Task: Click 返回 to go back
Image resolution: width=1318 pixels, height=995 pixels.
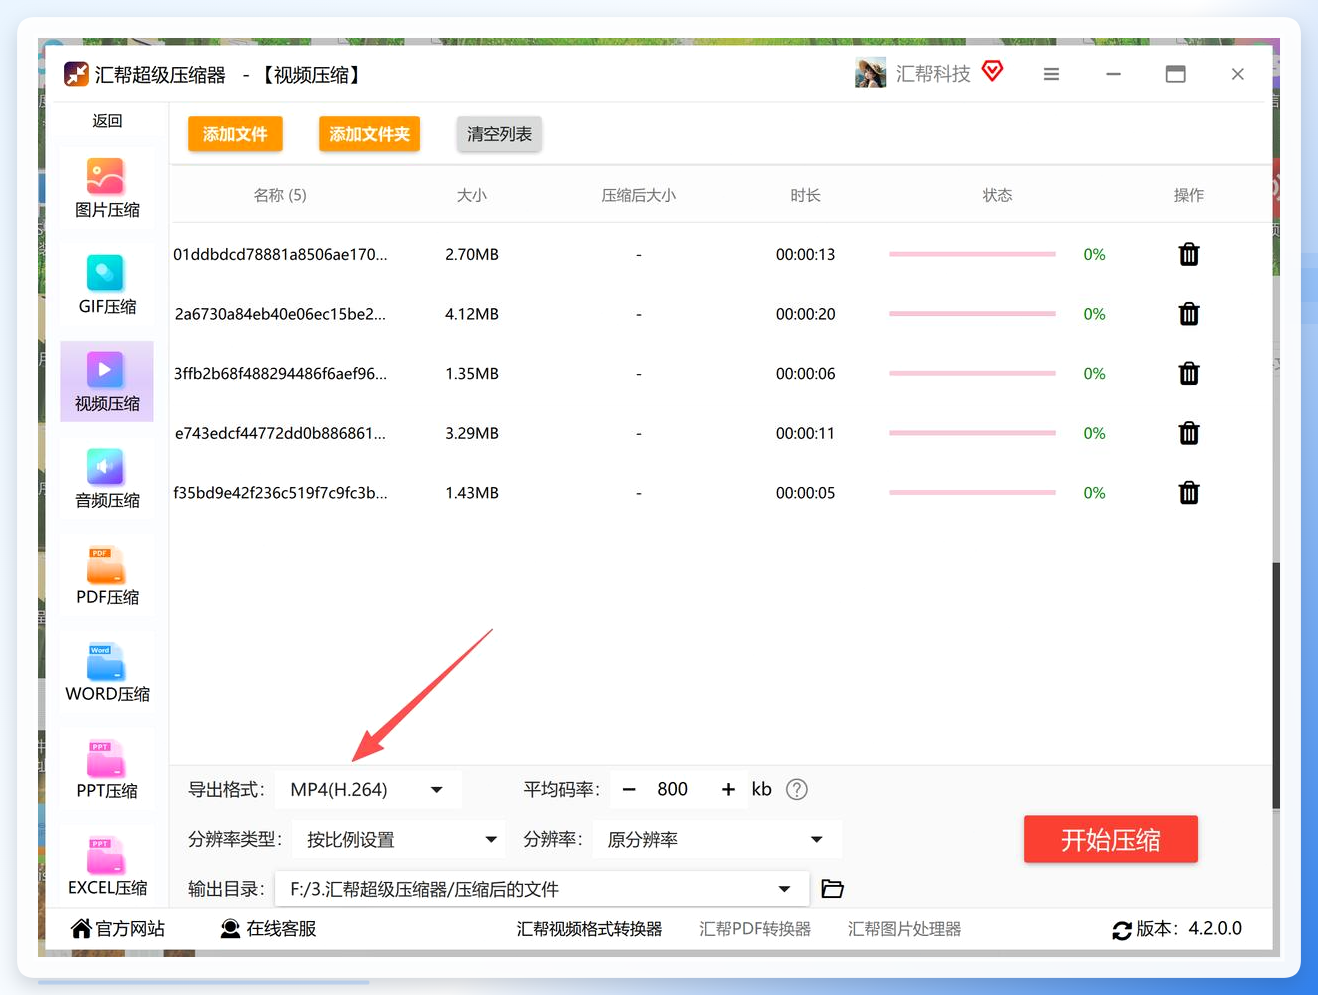Action: click(107, 120)
